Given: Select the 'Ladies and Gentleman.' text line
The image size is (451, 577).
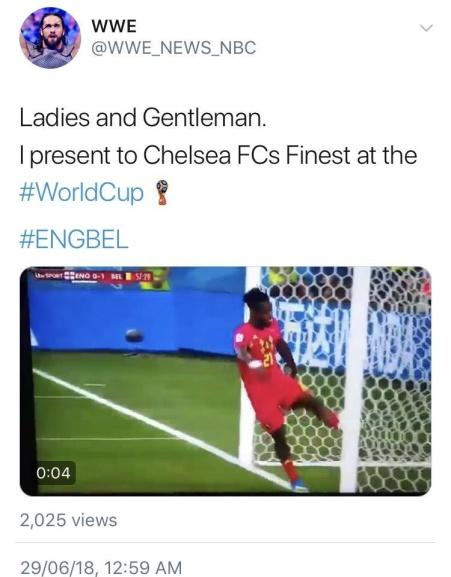Looking at the screenshot, I should coord(143,118).
